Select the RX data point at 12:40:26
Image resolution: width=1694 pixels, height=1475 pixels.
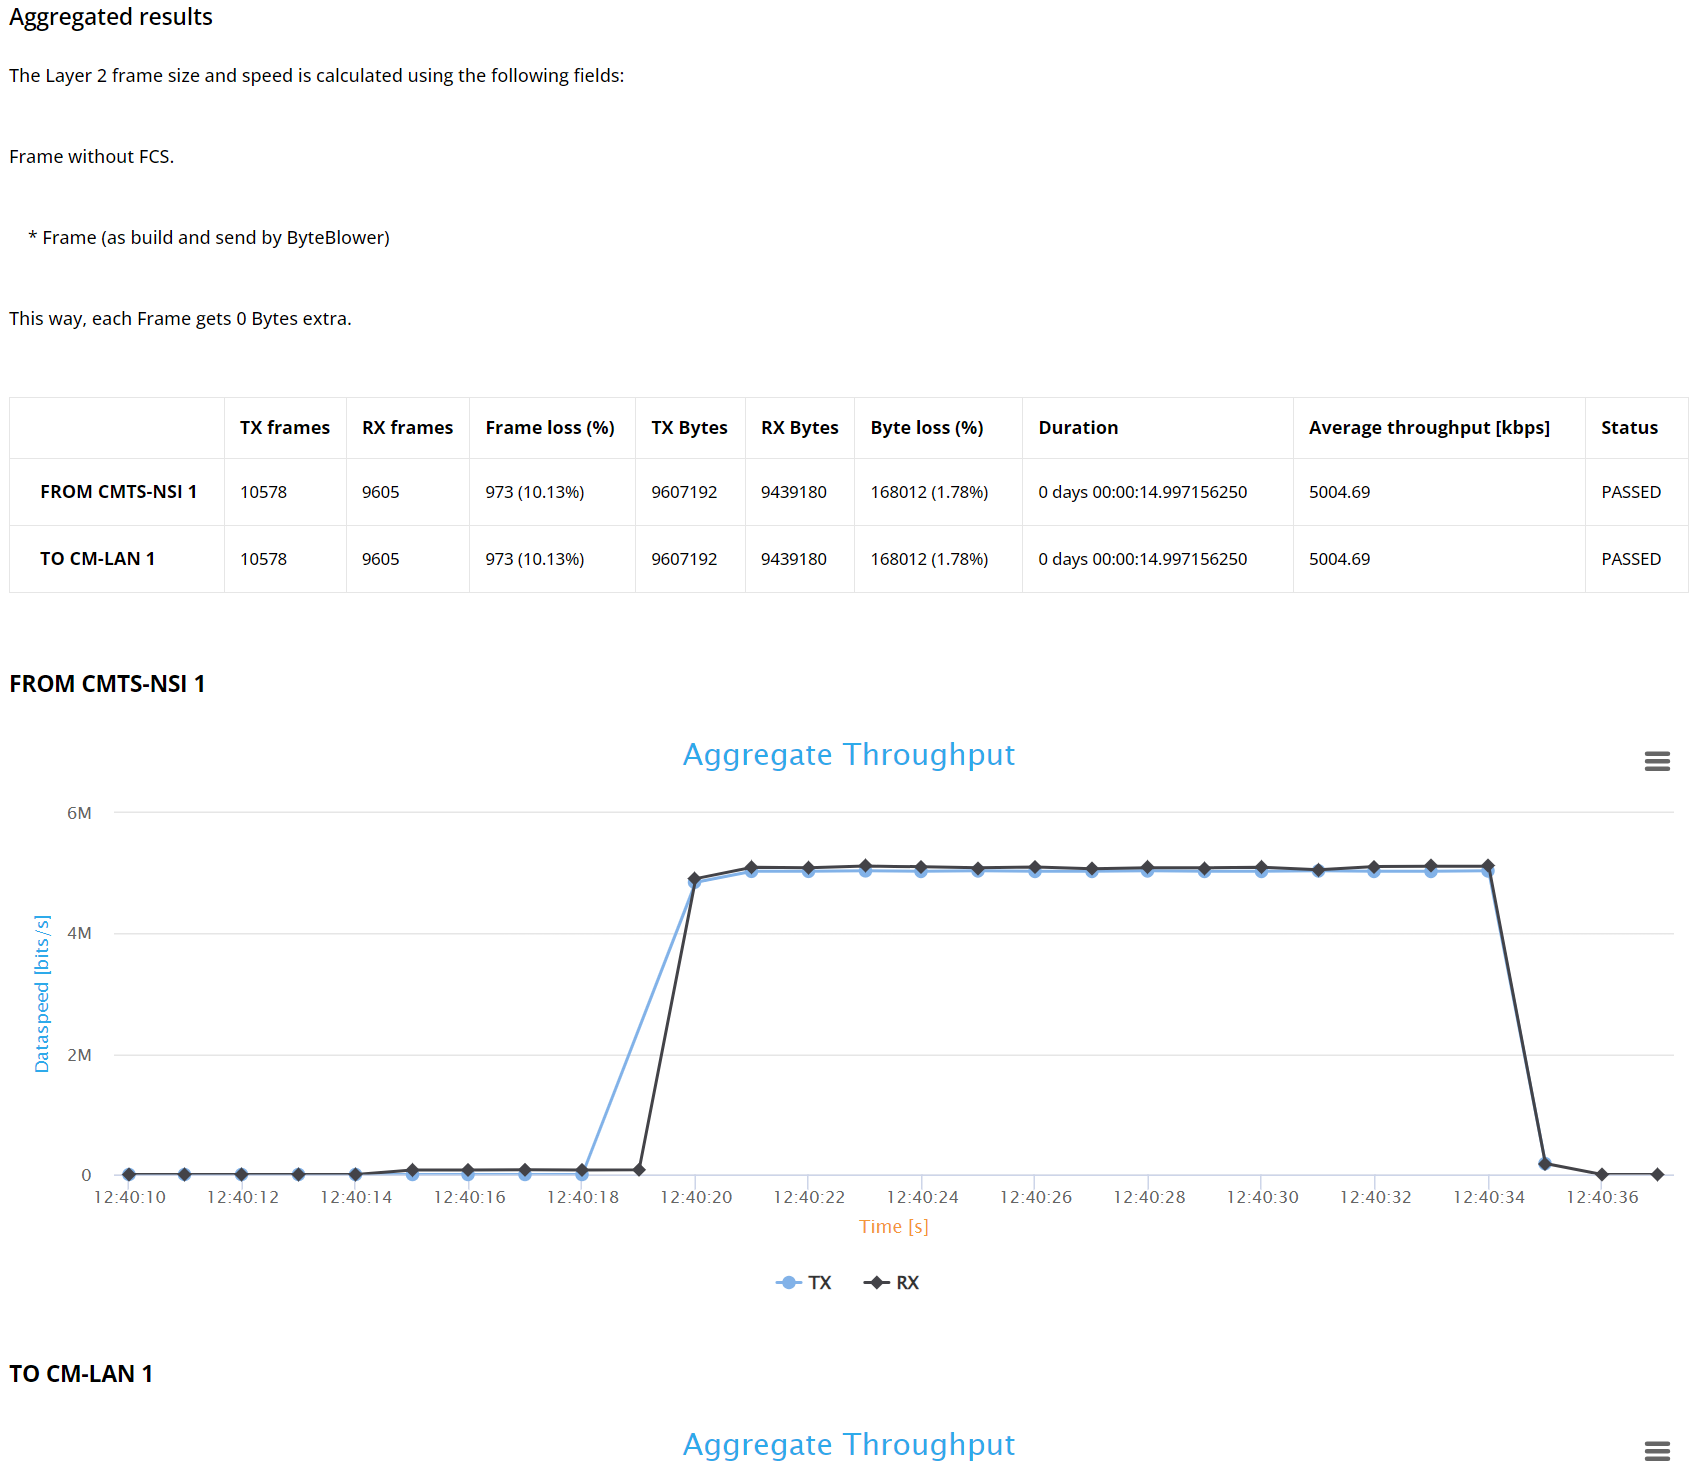1035,868
